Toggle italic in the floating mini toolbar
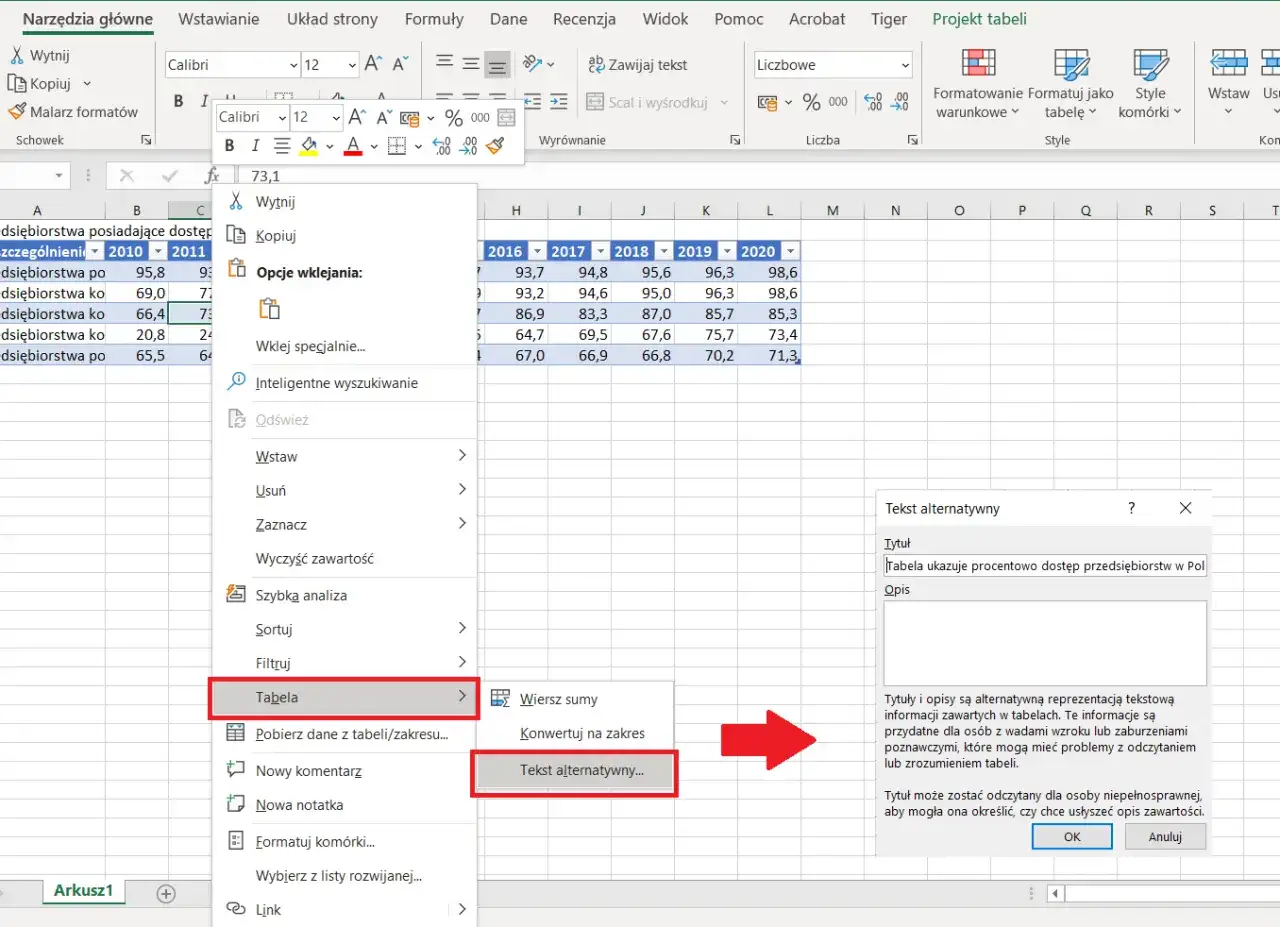This screenshot has width=1280, height=927. click(255, 147)
